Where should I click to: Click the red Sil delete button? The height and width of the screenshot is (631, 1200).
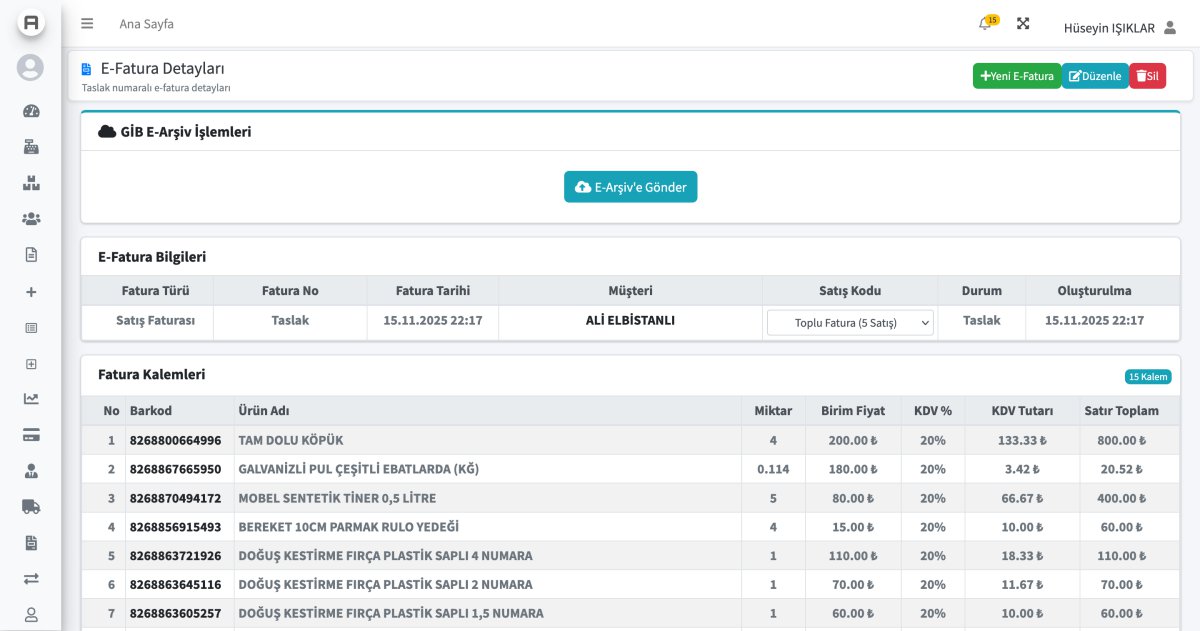tap(1147, 76)
